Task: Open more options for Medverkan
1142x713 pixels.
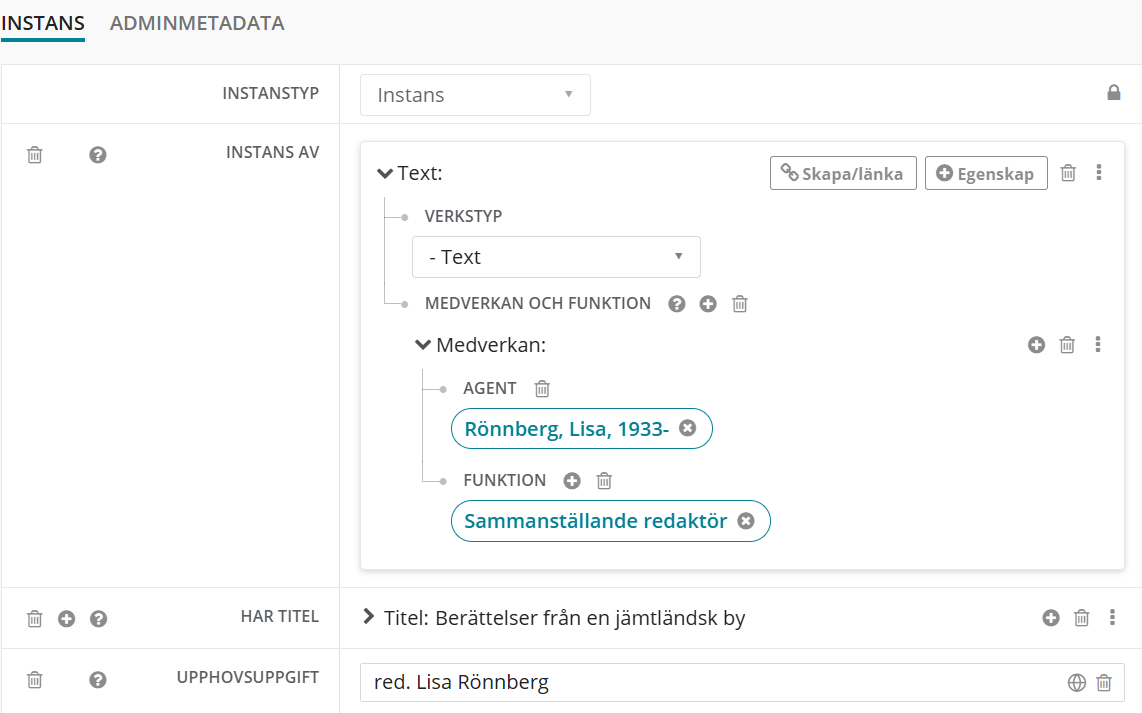Action: 1098,345
